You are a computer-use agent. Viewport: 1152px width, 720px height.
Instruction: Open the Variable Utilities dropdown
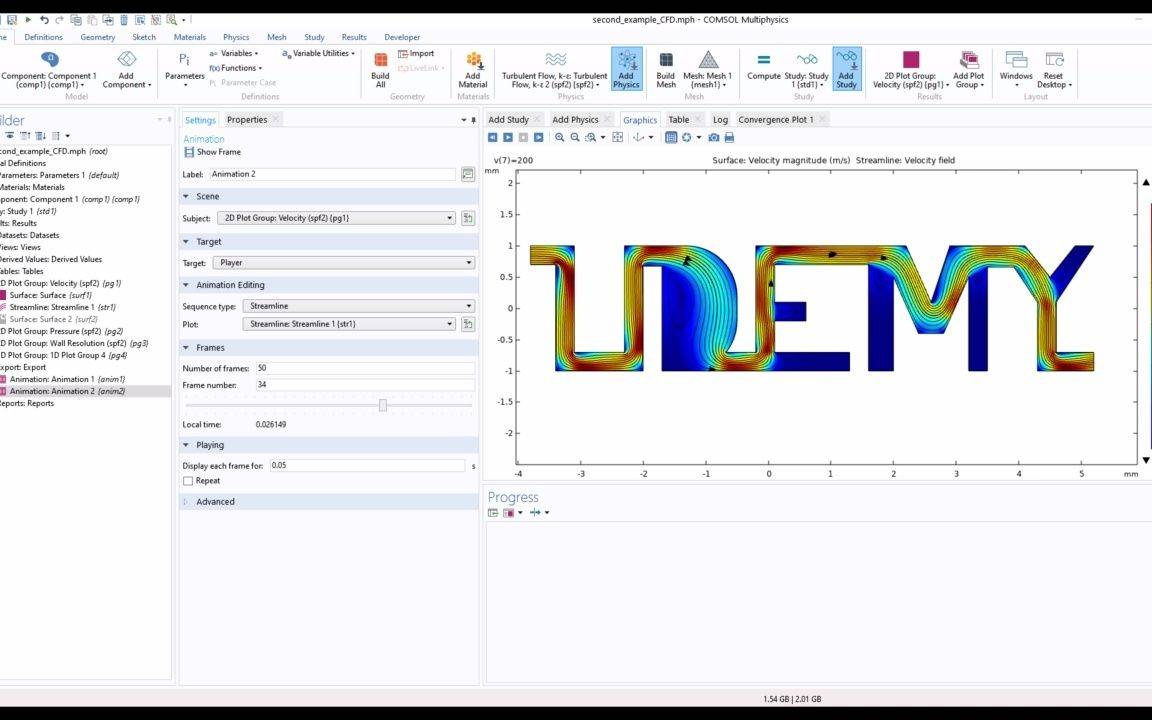coord(318,54)
